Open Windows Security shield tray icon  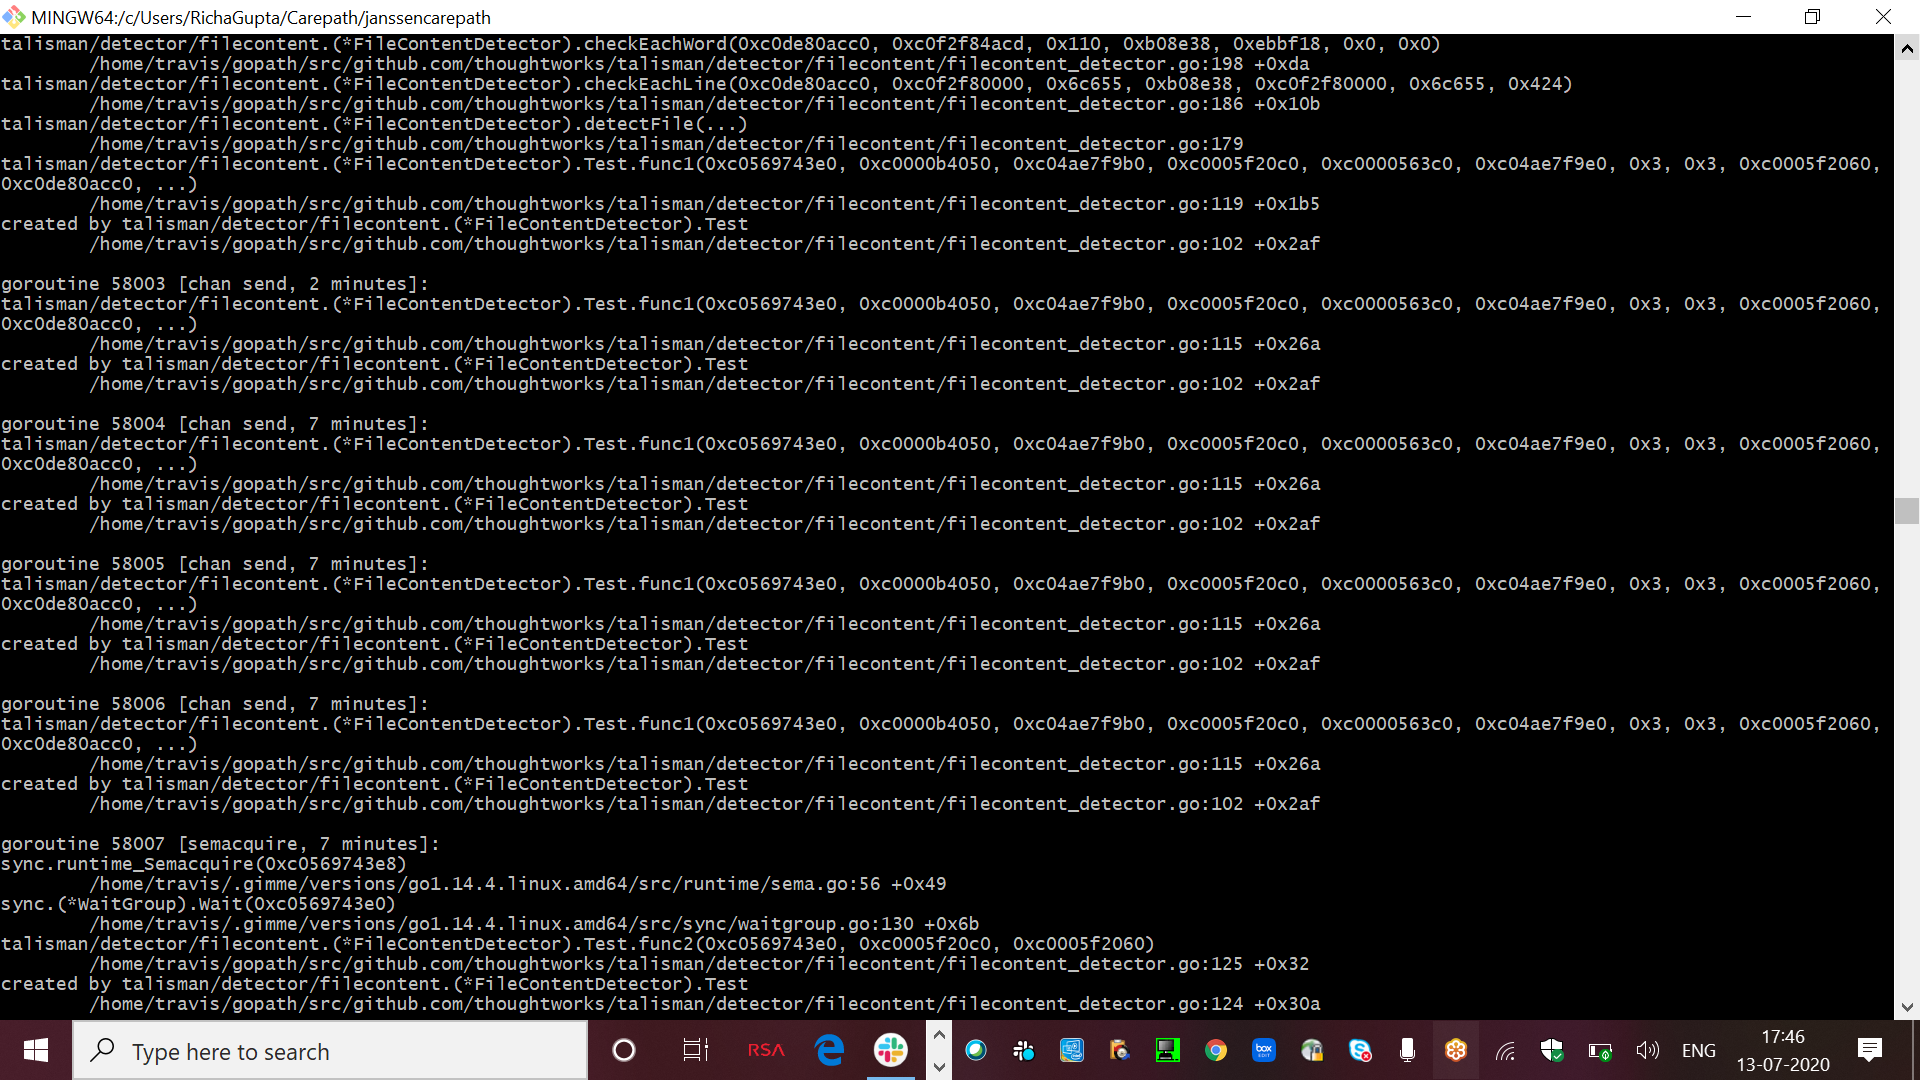[x=1552, y=1050]
